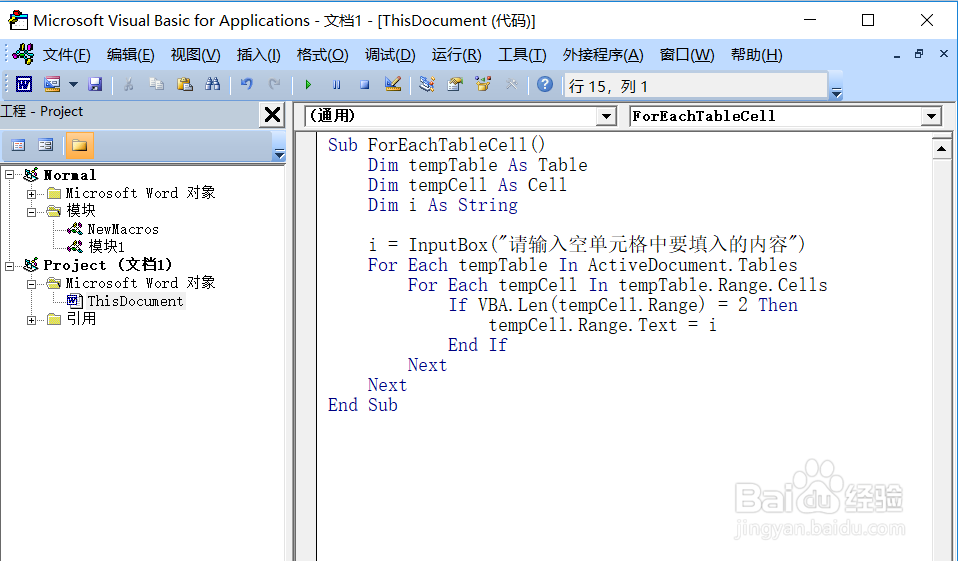Run the Sub with green play button
Image resolution: width=958 pixels, height=561 pixels.
[308, 84]
